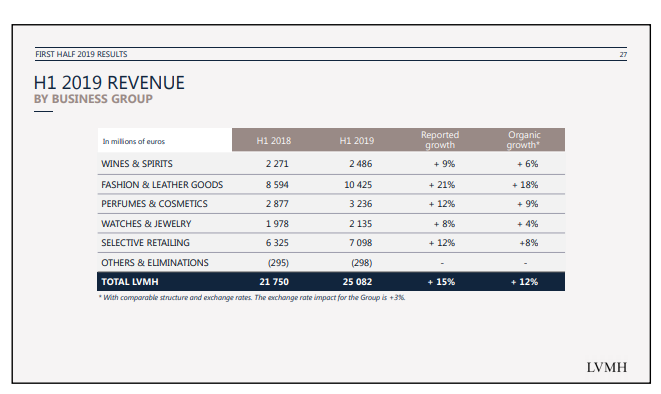Image resolution: width=661 pixels, height=394 pixels.
Task: Click the comparable structure footnote text
Action: [x=252, y=298]
